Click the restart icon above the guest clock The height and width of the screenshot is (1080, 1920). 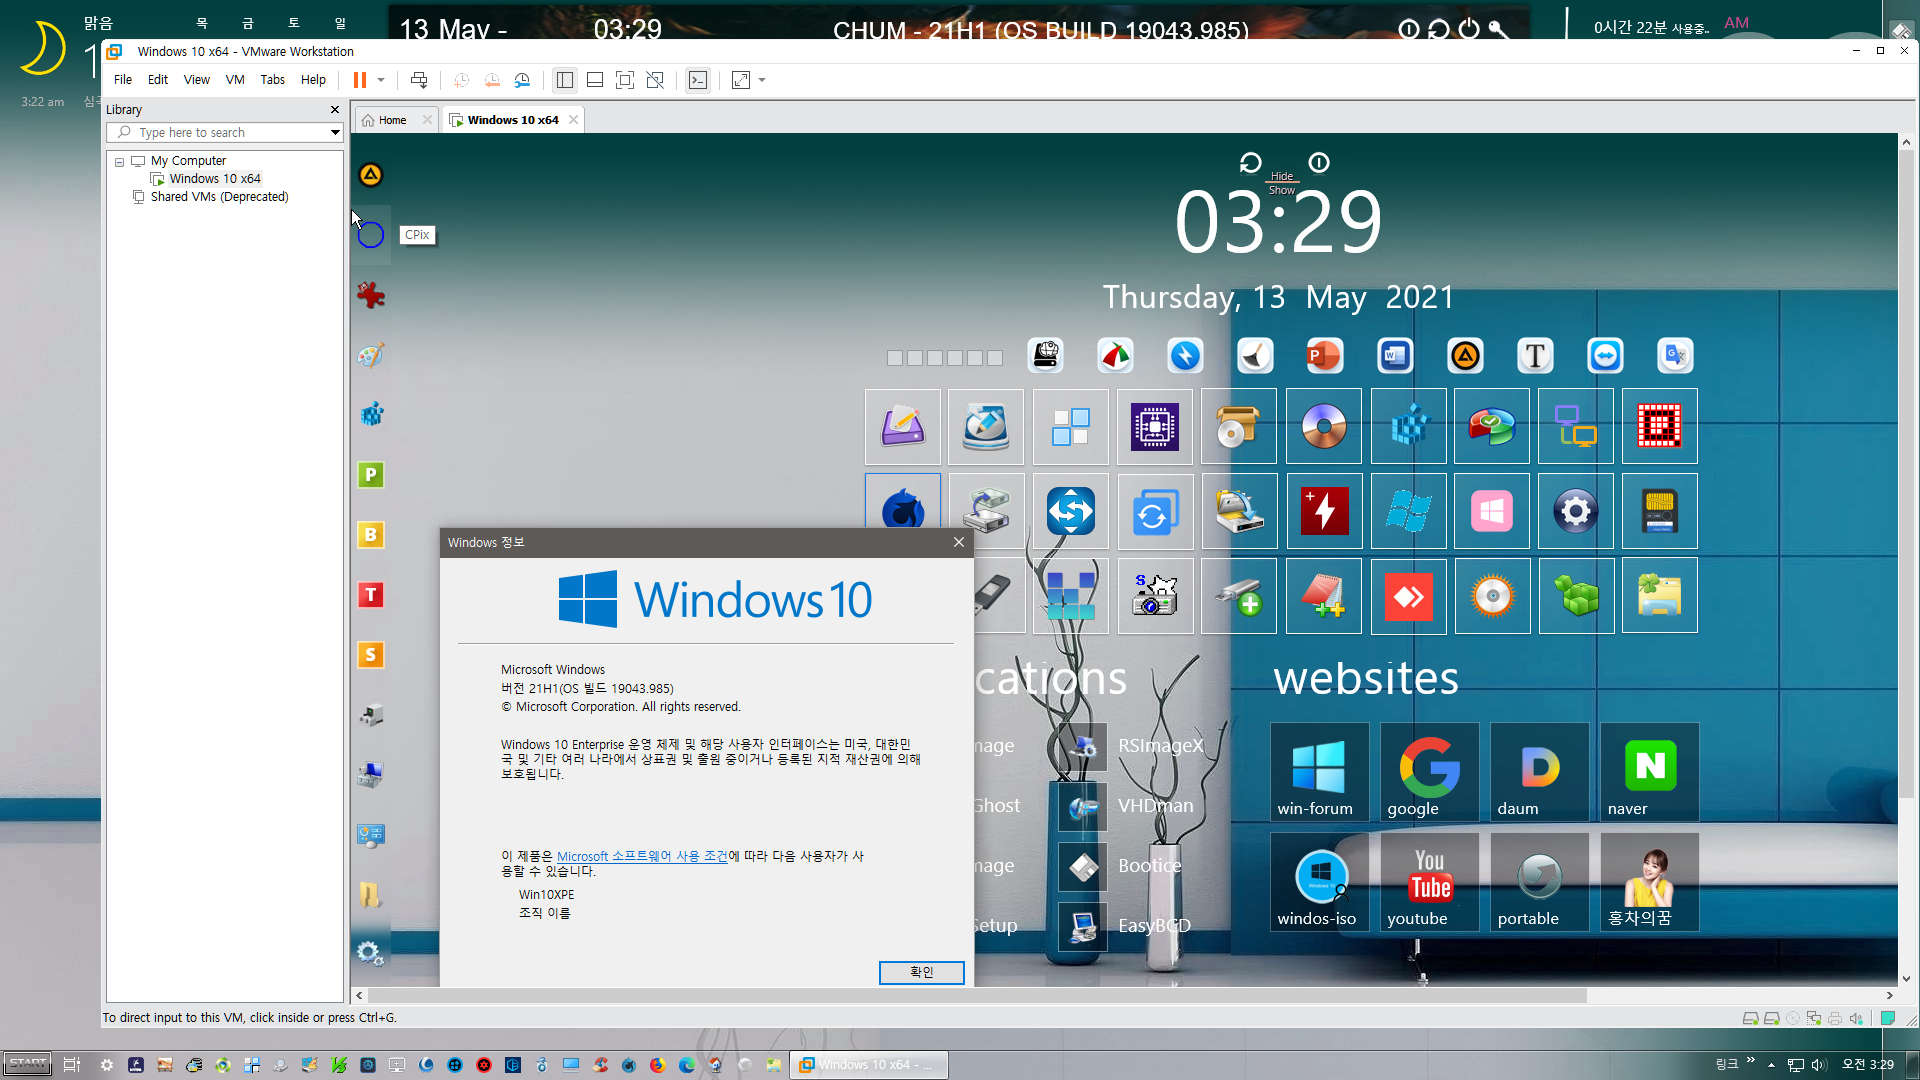point(1250,162)
